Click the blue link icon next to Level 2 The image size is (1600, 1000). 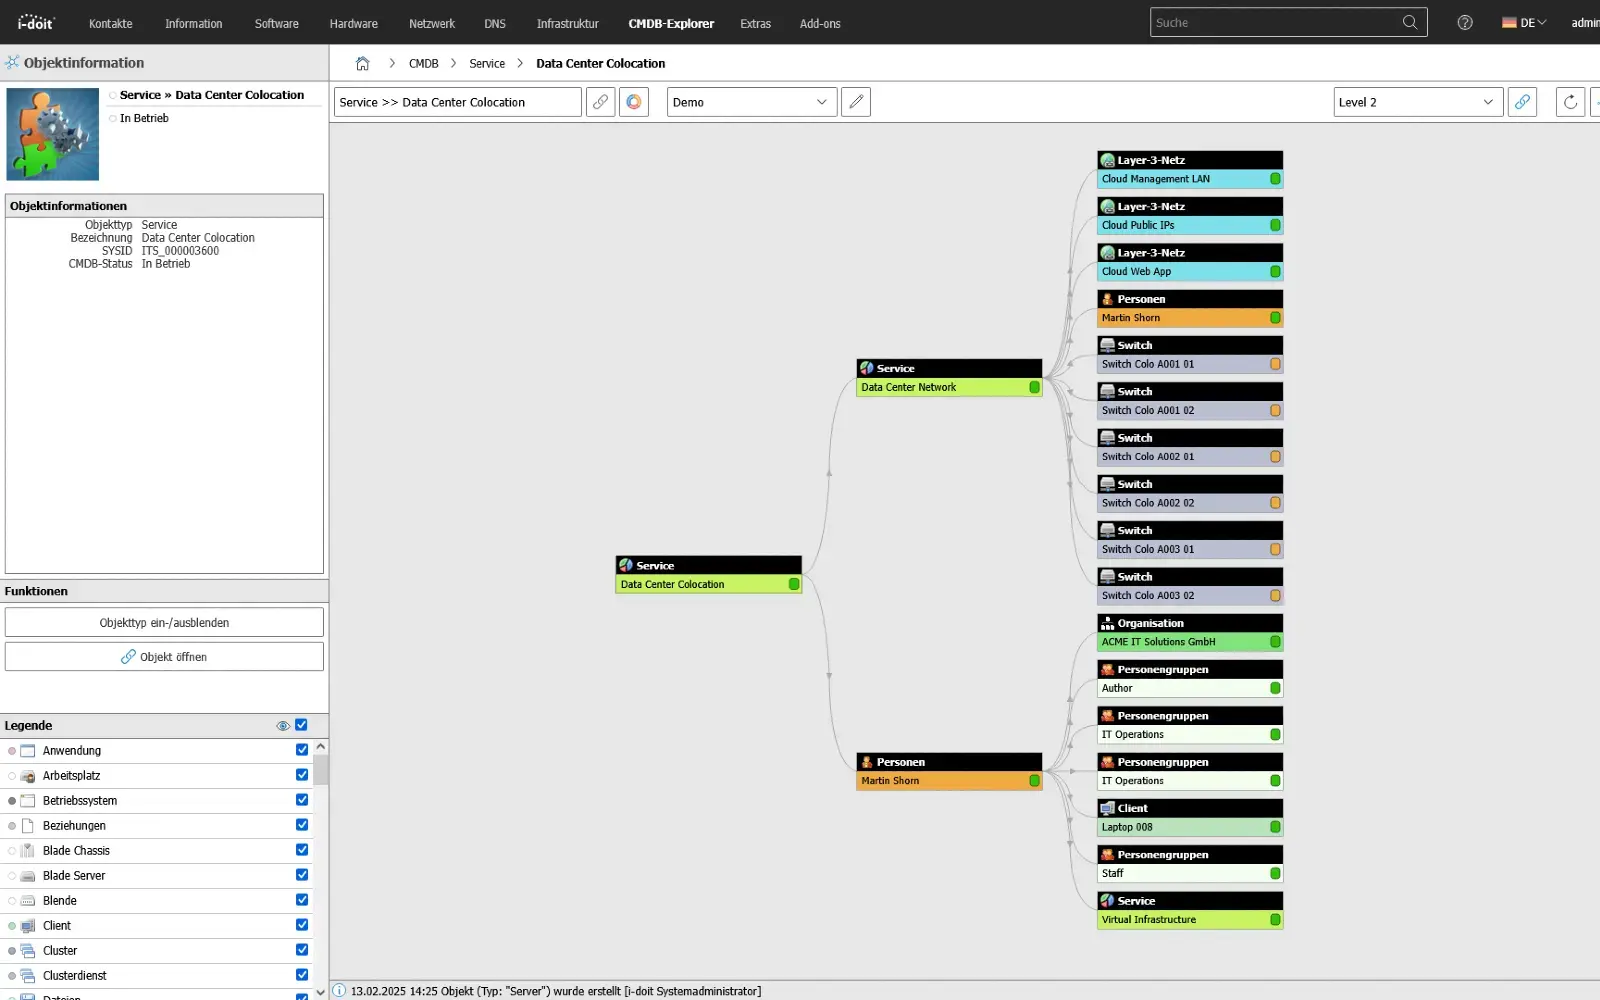click(1522, 101)
